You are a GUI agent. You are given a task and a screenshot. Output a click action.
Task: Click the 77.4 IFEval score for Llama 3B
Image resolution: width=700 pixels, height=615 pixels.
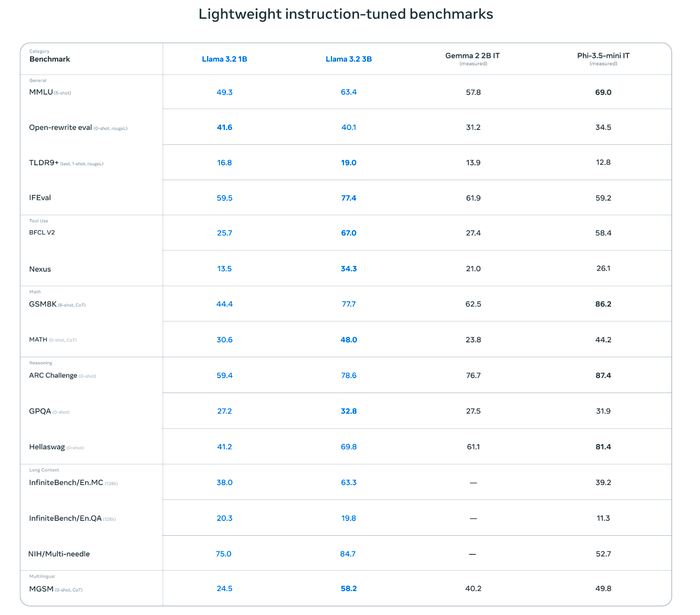[x=348, y=198]
